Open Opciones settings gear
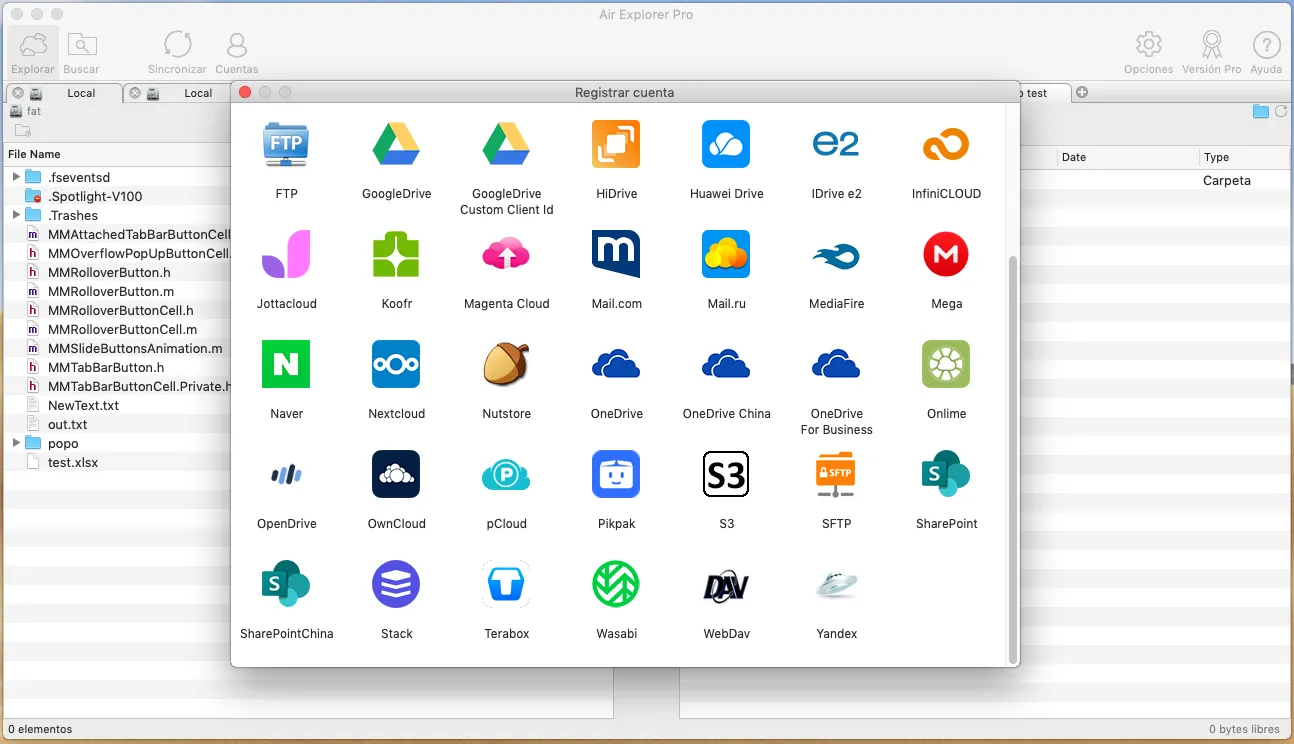The image size is (1294, 744). [1148, 52]
